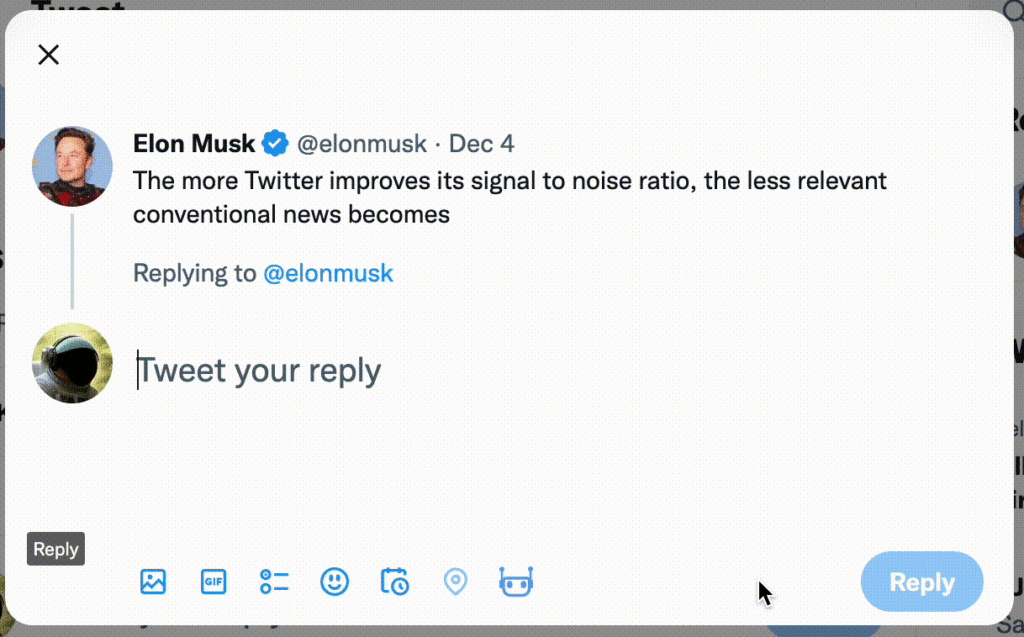Tag a location with the pin icon
This screenshot has height=637, width=1024.
pyautogui.click(x=455, y=582)
